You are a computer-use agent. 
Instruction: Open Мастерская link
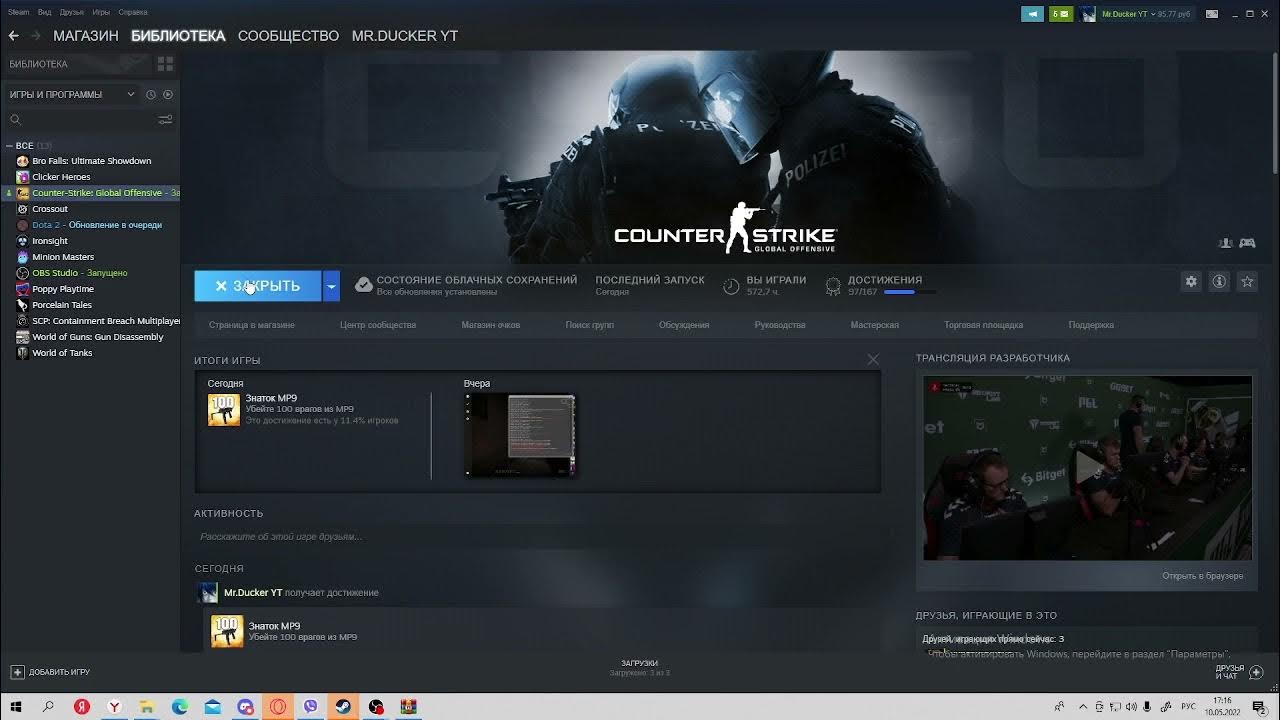tap(875, 325)
